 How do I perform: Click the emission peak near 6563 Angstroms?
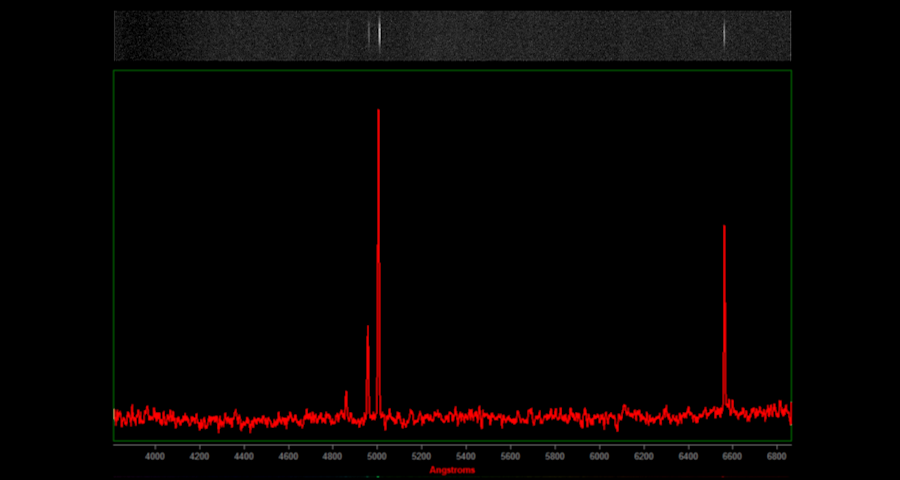tap(724, 228)
